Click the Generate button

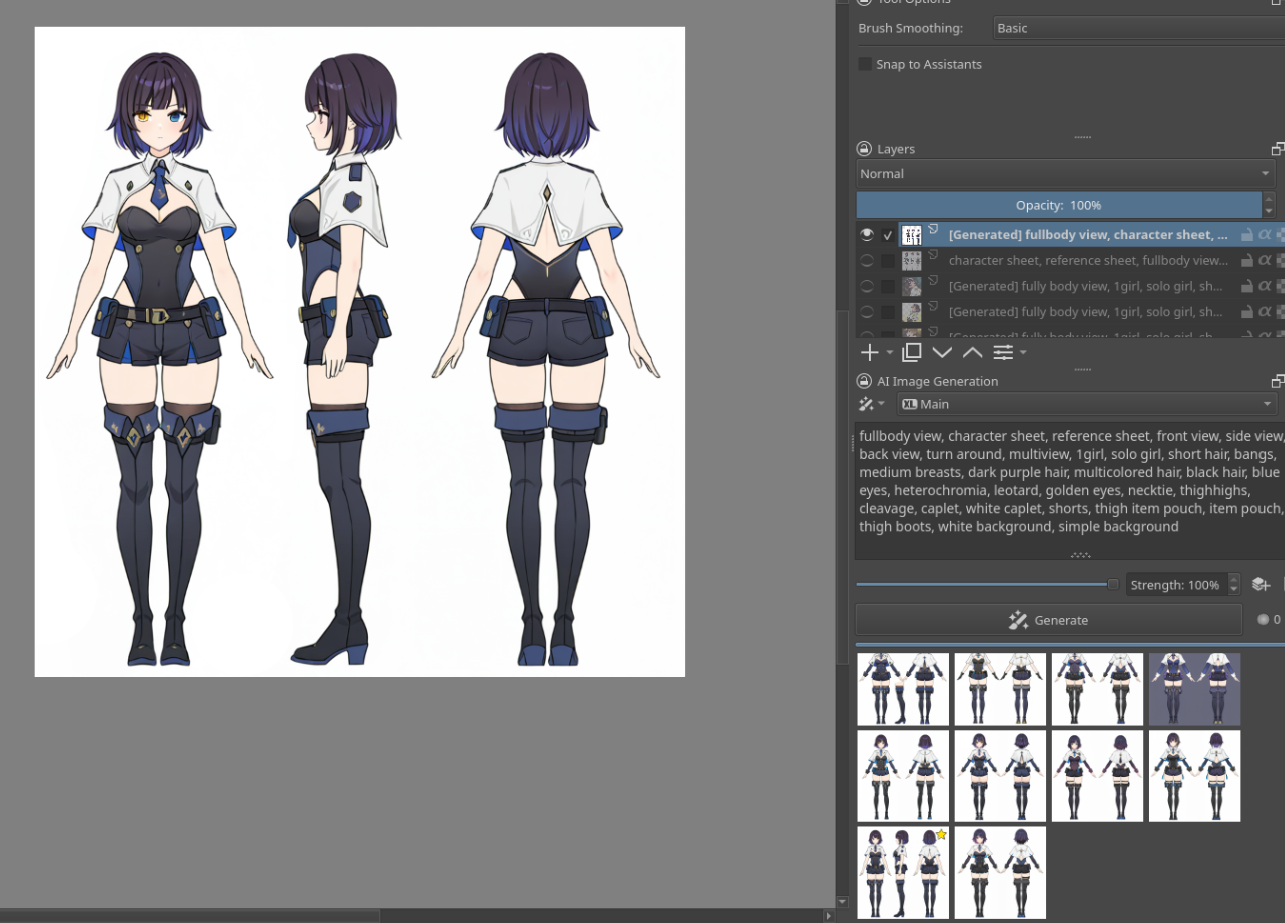[1048, 620]
